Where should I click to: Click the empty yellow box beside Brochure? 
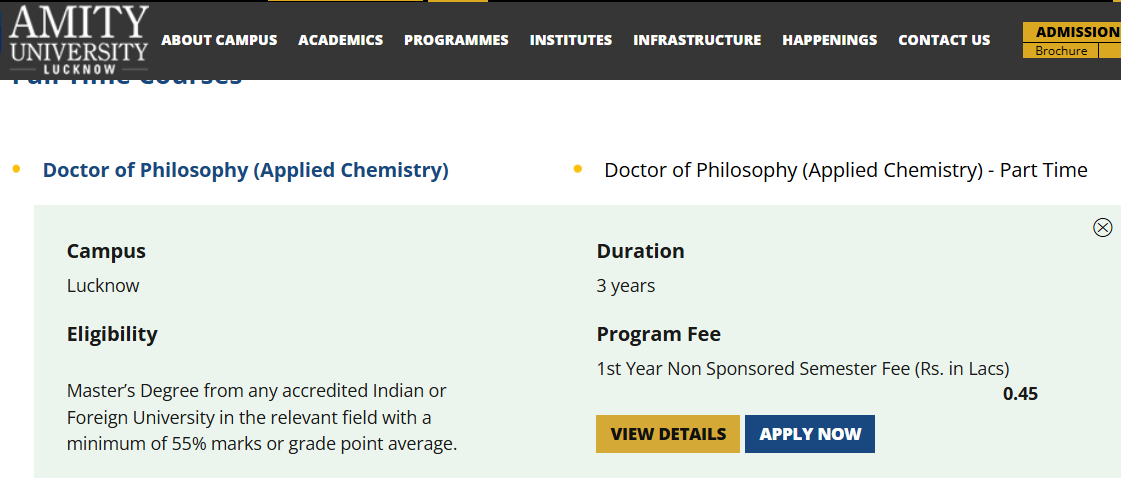pyautogui.click(x=1110, y=51)
